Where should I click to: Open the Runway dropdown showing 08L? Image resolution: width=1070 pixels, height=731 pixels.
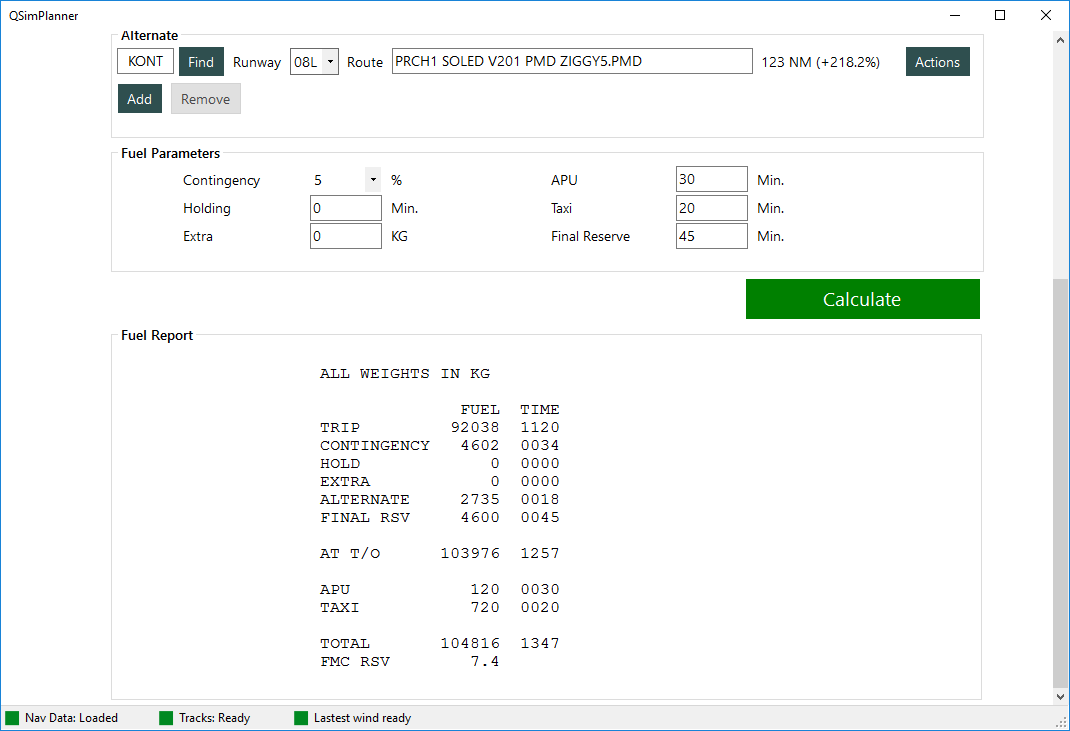tap(314, 61)
